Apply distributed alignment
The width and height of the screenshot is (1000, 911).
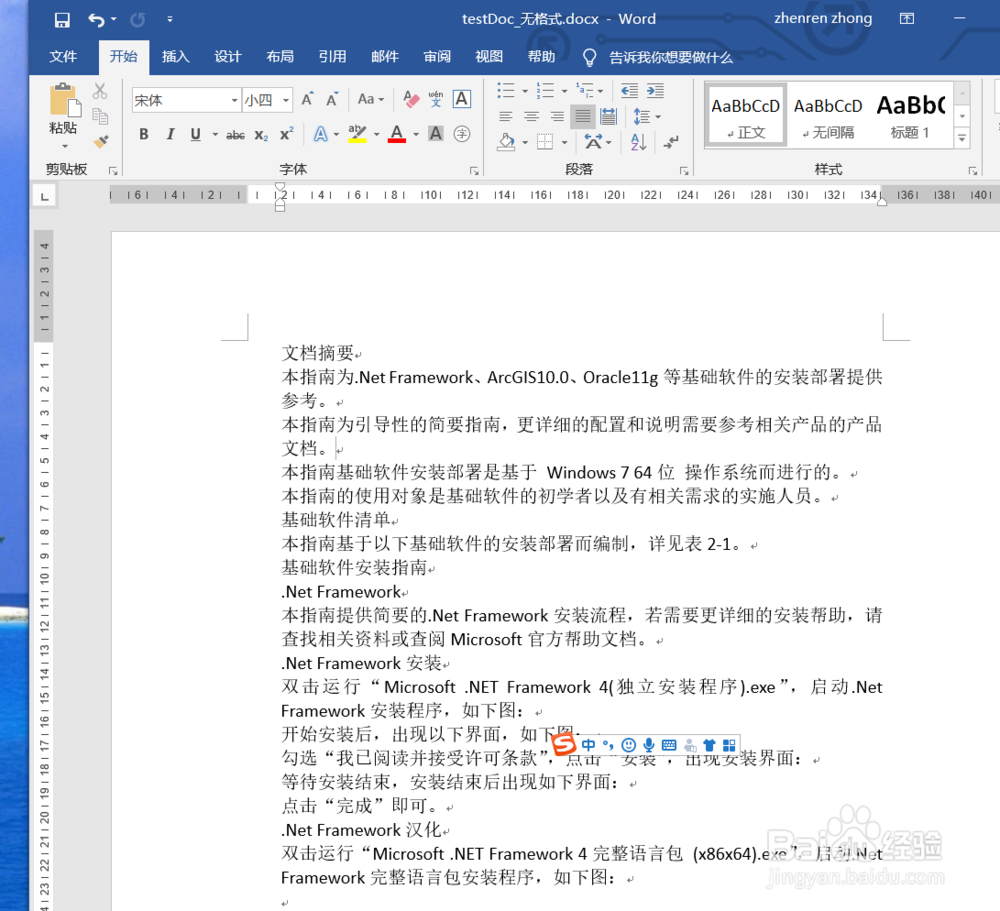click(608, 116)
